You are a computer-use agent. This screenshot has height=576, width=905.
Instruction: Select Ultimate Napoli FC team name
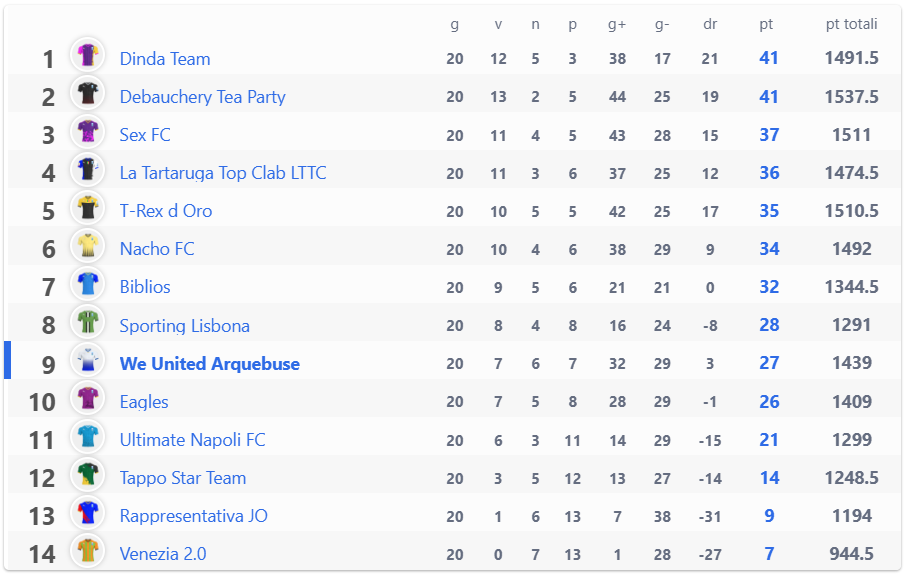tap(192, 440)
